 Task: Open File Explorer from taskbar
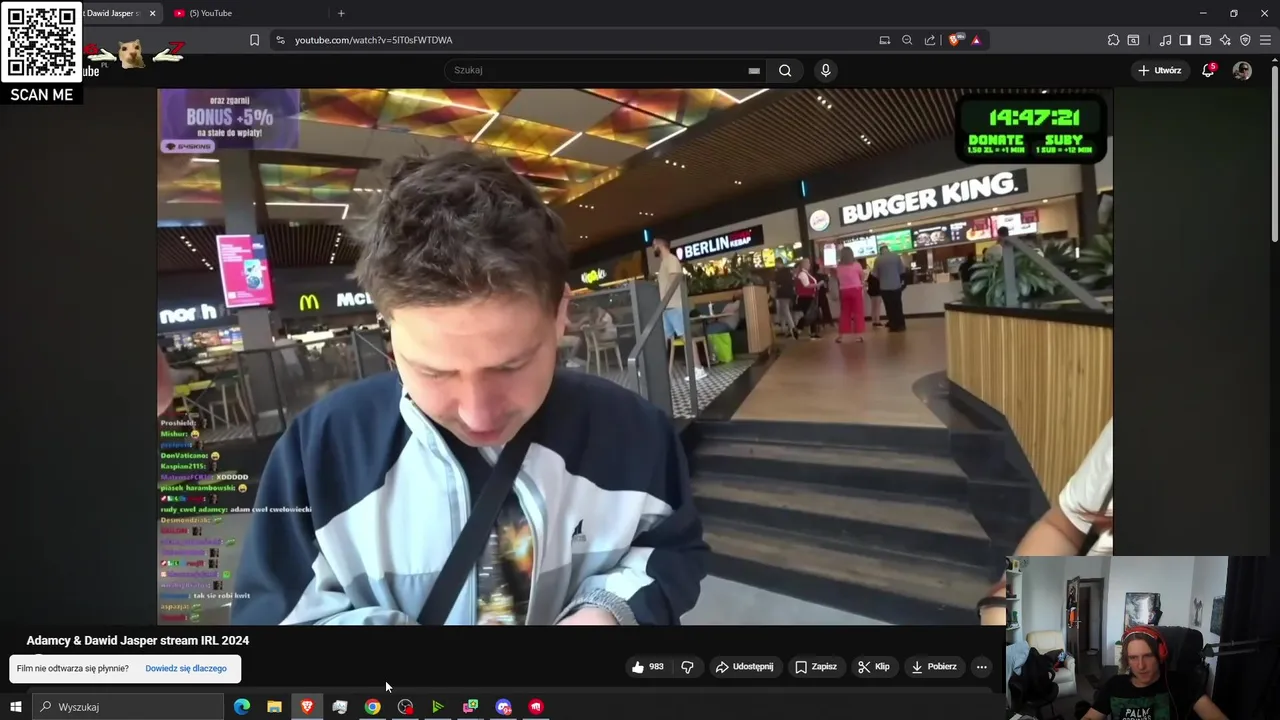click(x=274, y=707)
